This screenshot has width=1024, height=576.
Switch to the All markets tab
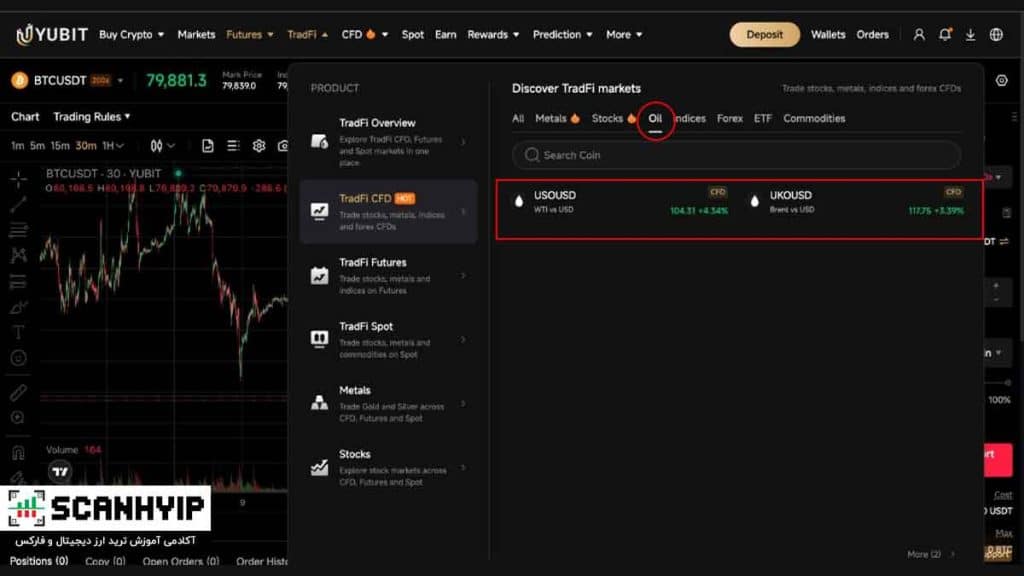[518, 118]
